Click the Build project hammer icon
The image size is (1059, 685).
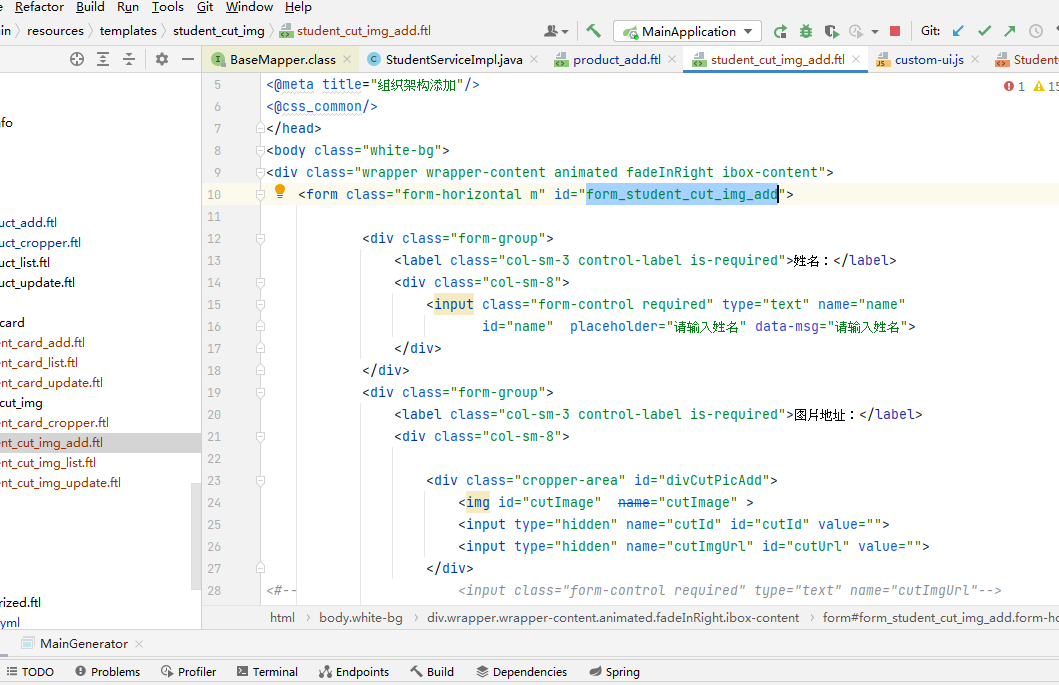(594, 31)
